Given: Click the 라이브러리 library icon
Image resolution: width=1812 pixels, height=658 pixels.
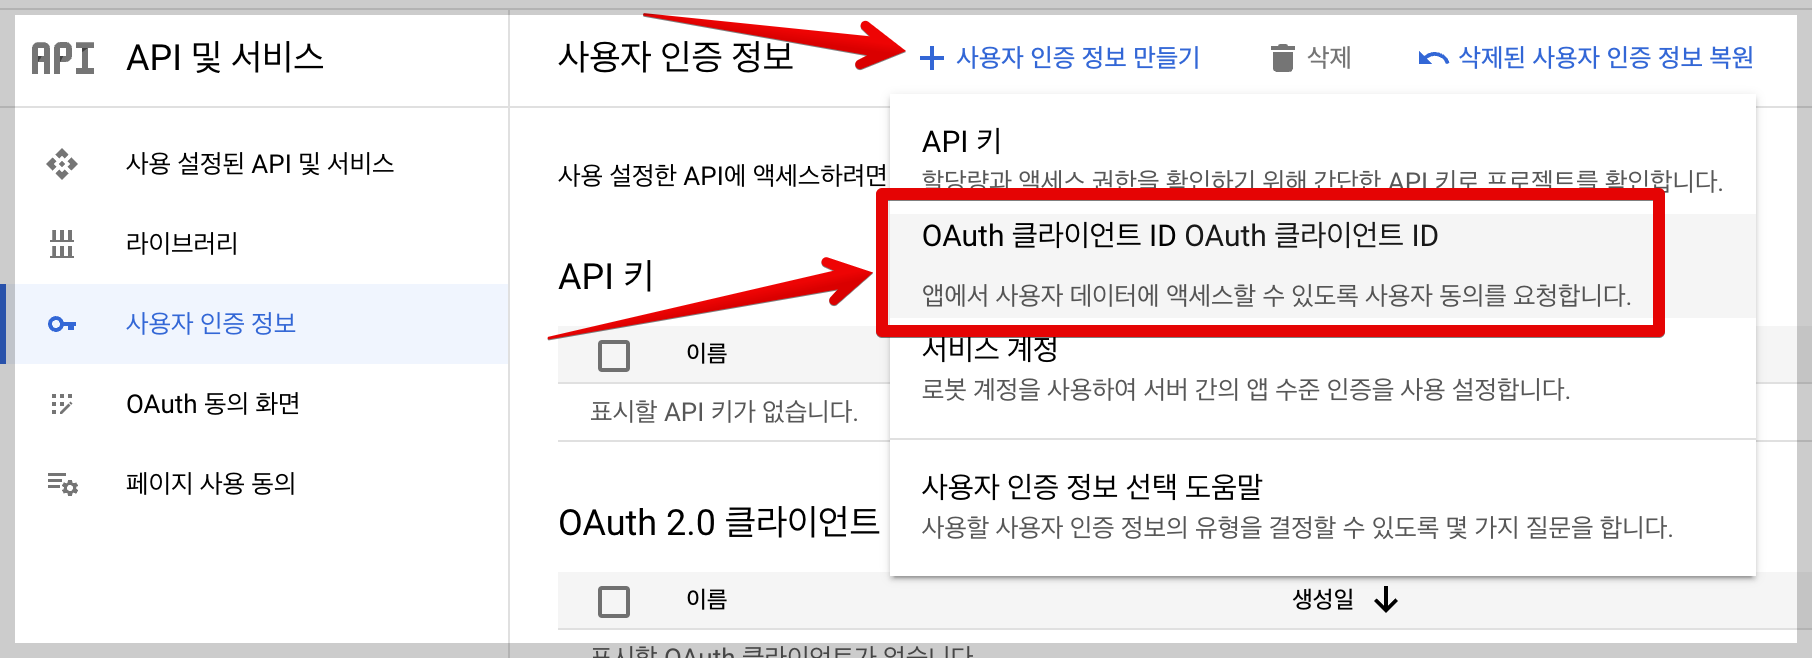Looking at the screenshot, I should 62,243.
